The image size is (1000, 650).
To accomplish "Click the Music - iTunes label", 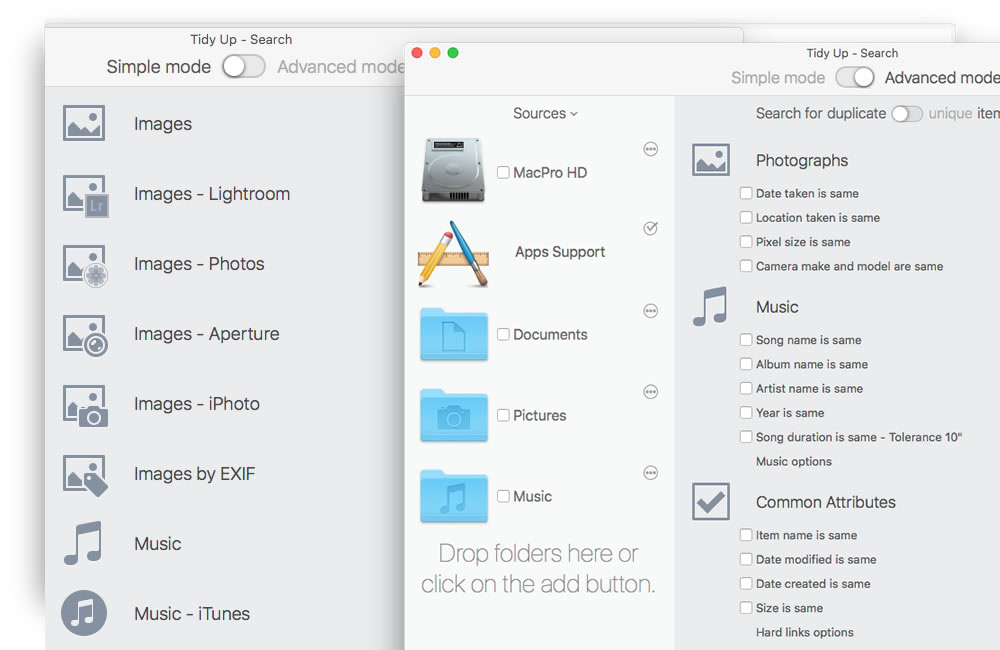I will 192,614.
